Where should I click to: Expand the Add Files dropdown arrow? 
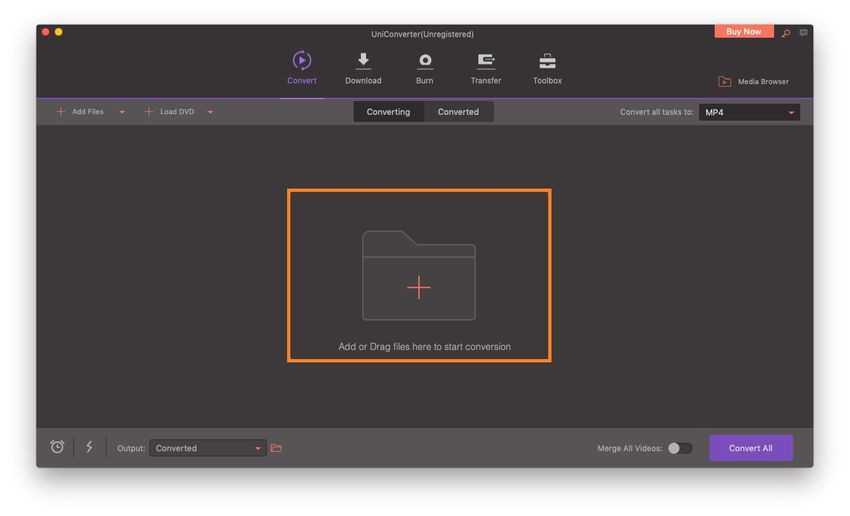pos(122,112)
